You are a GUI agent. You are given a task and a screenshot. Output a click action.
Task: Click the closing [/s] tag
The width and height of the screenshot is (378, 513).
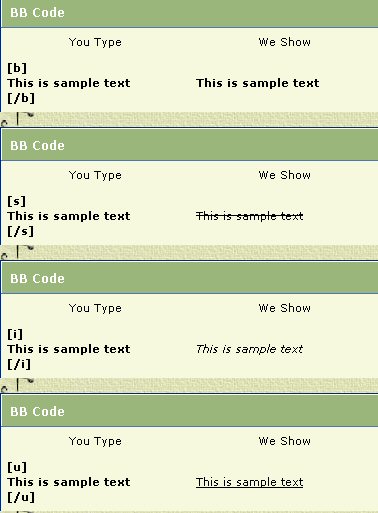pyautogui.click(x=21, y=231)
